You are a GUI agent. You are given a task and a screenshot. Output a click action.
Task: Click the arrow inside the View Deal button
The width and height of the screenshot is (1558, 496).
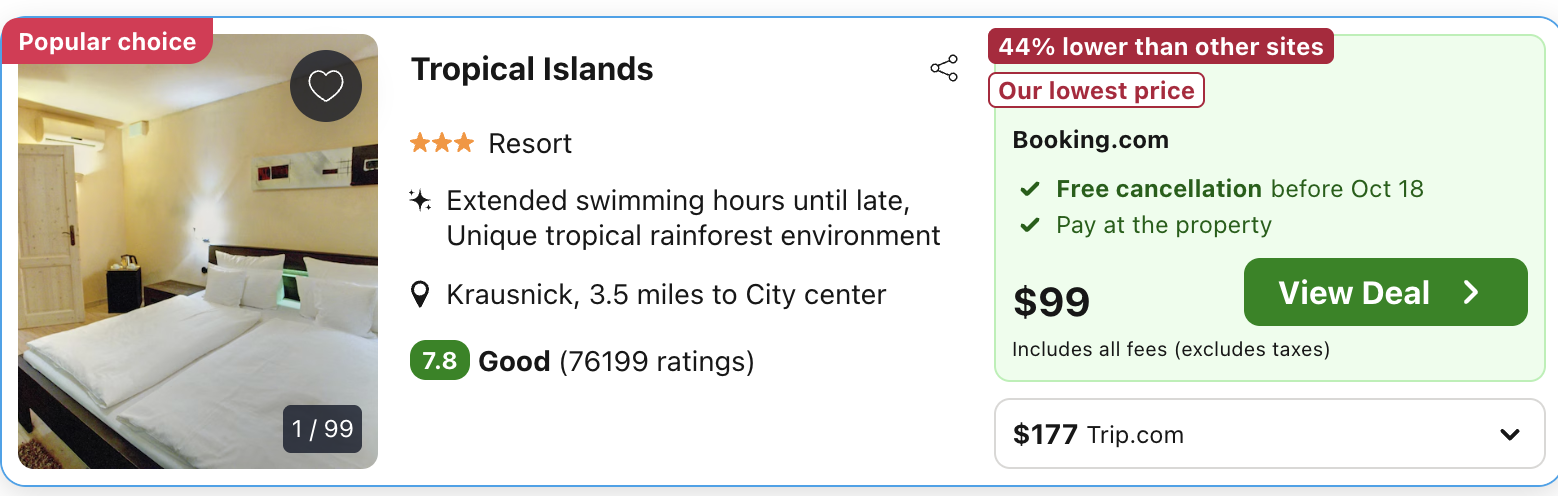1471,292
